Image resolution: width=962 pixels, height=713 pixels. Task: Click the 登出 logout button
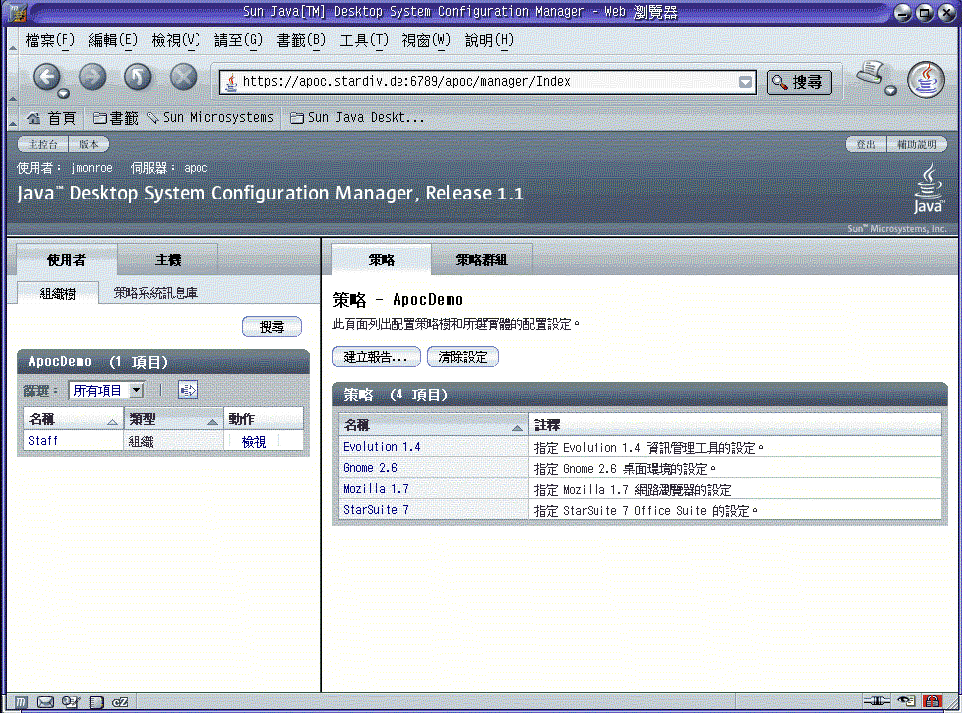866,145
